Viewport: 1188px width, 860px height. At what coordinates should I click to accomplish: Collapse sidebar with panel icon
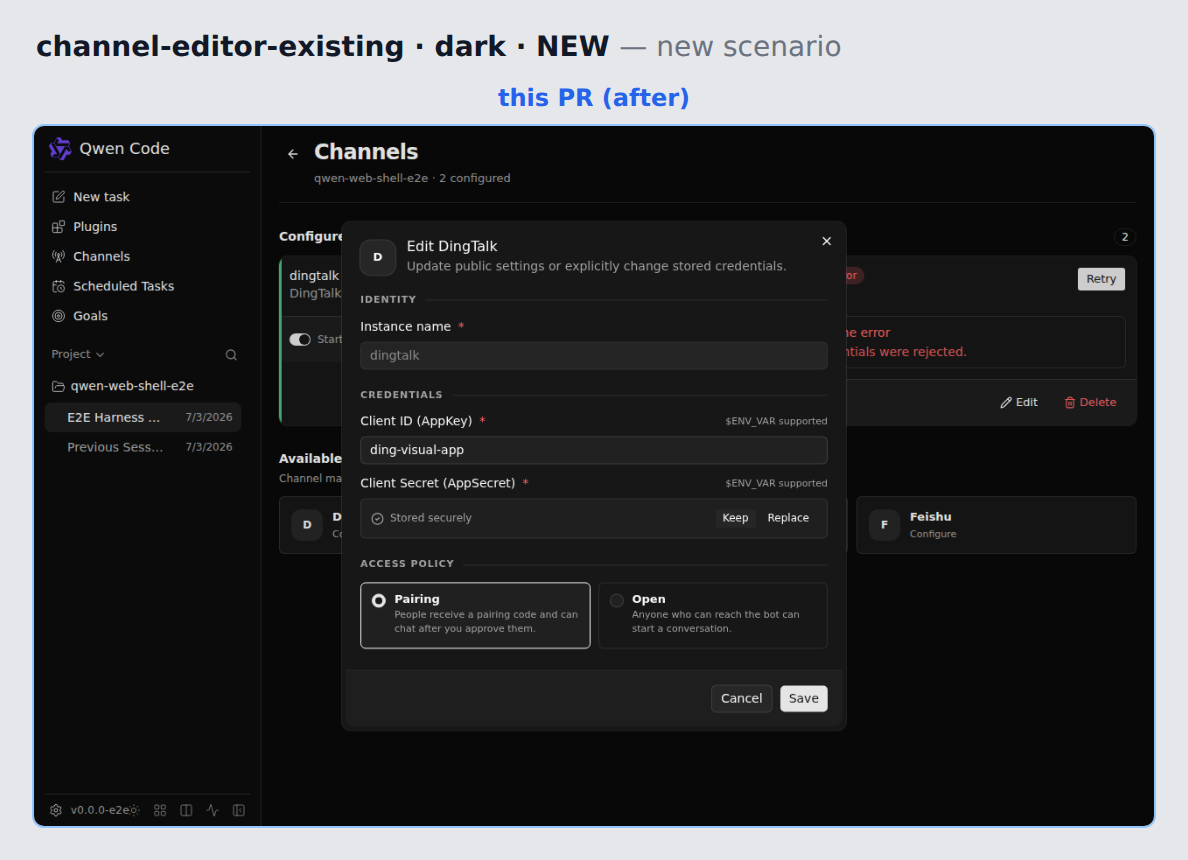coord(239,810)
